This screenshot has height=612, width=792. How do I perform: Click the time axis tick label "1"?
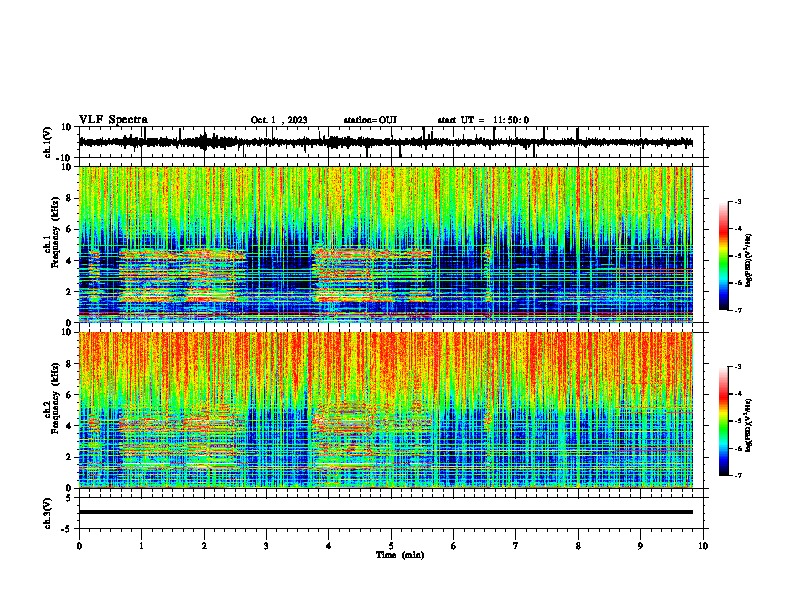[x=141, y=546]
